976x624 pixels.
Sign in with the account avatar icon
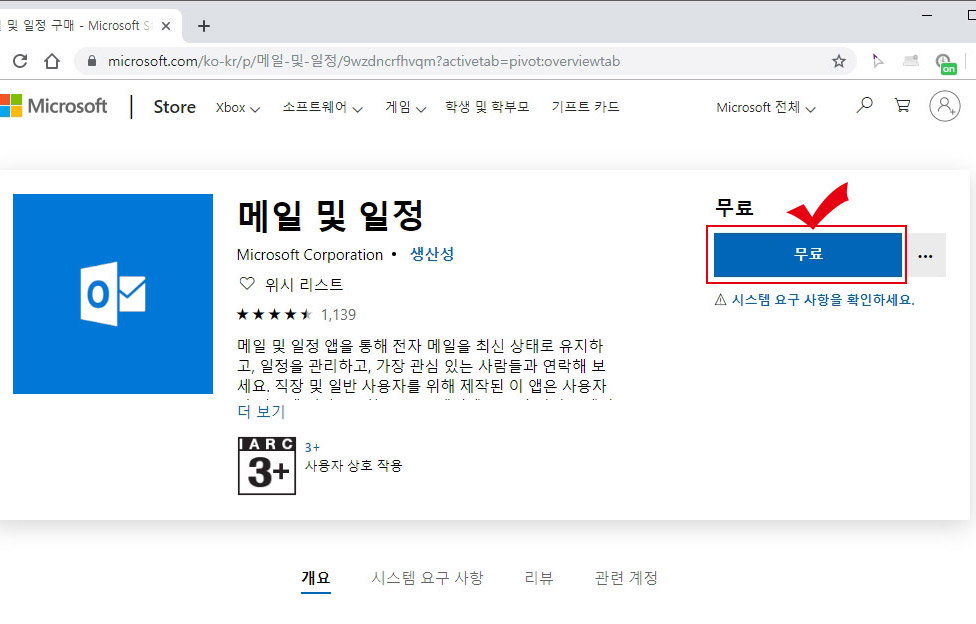tap(944, 106)
